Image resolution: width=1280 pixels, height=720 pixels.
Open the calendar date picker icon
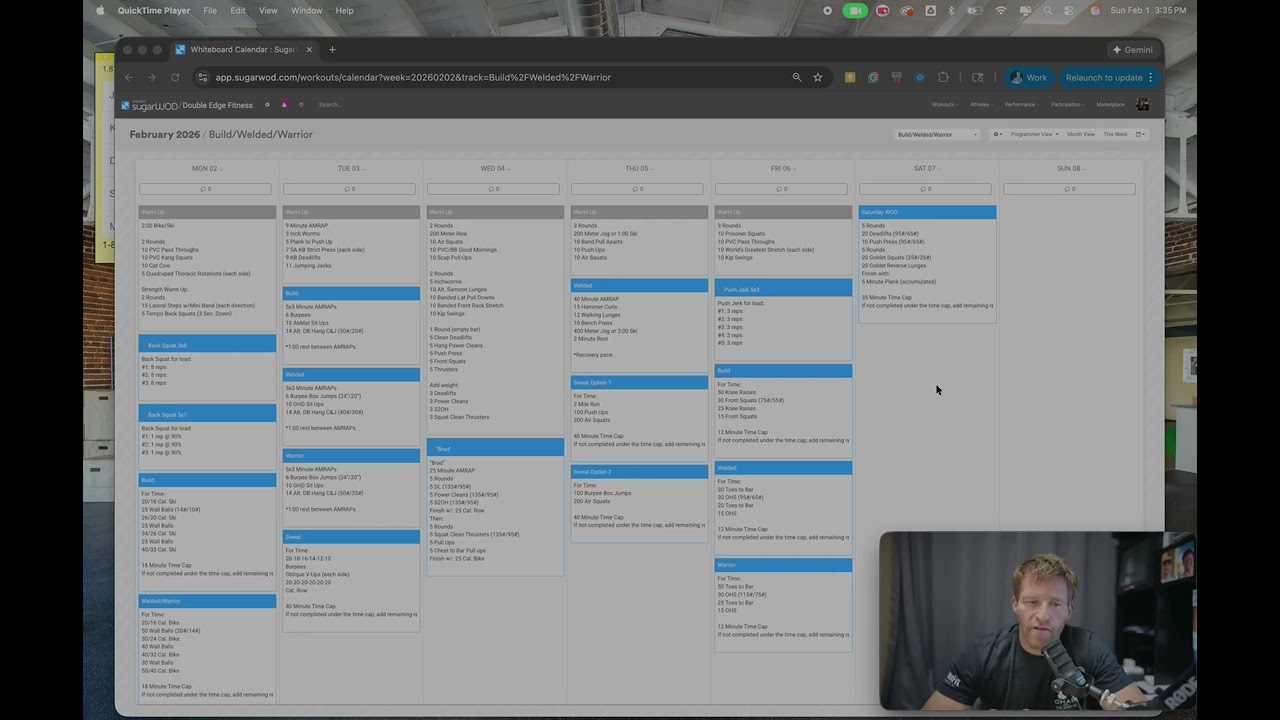[x=1141, y=134]
